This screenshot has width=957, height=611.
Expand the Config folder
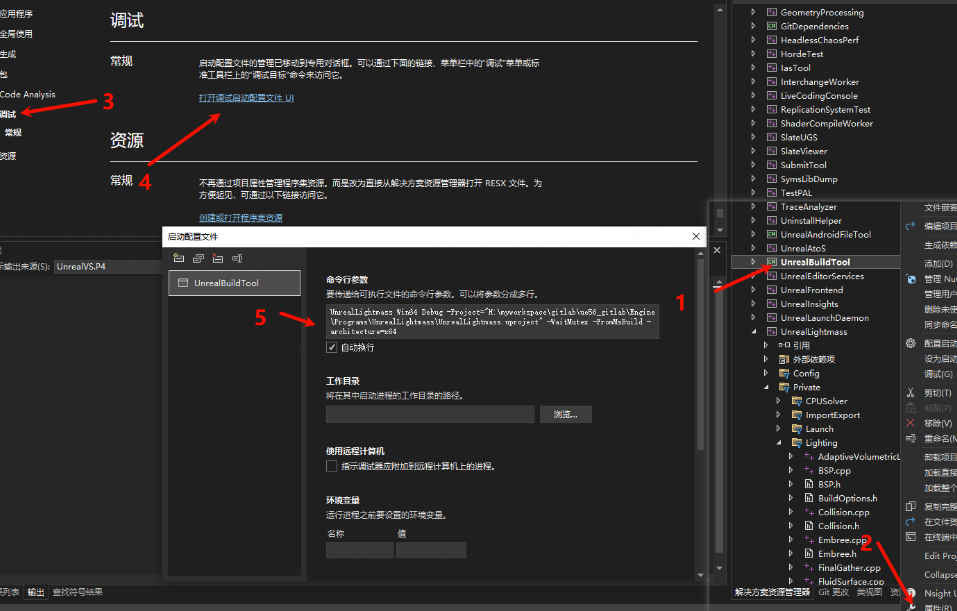766,373
